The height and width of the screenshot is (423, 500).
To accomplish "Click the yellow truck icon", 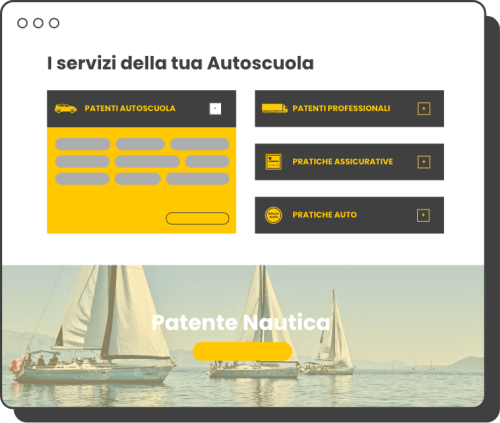I will (275, 108).
